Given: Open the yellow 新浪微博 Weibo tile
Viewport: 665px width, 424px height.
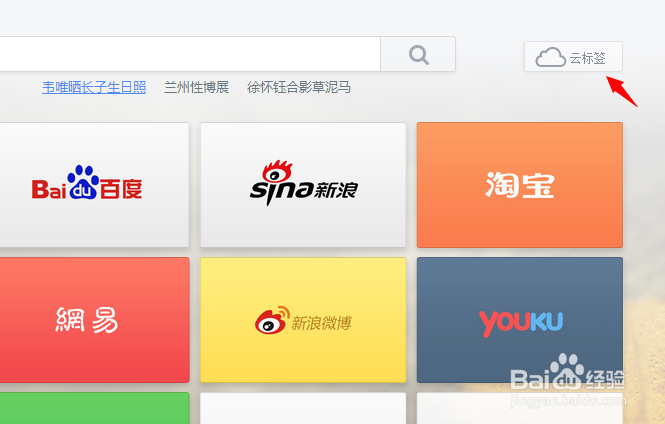Looking at the screenshot, I should (x=303, y=320).
